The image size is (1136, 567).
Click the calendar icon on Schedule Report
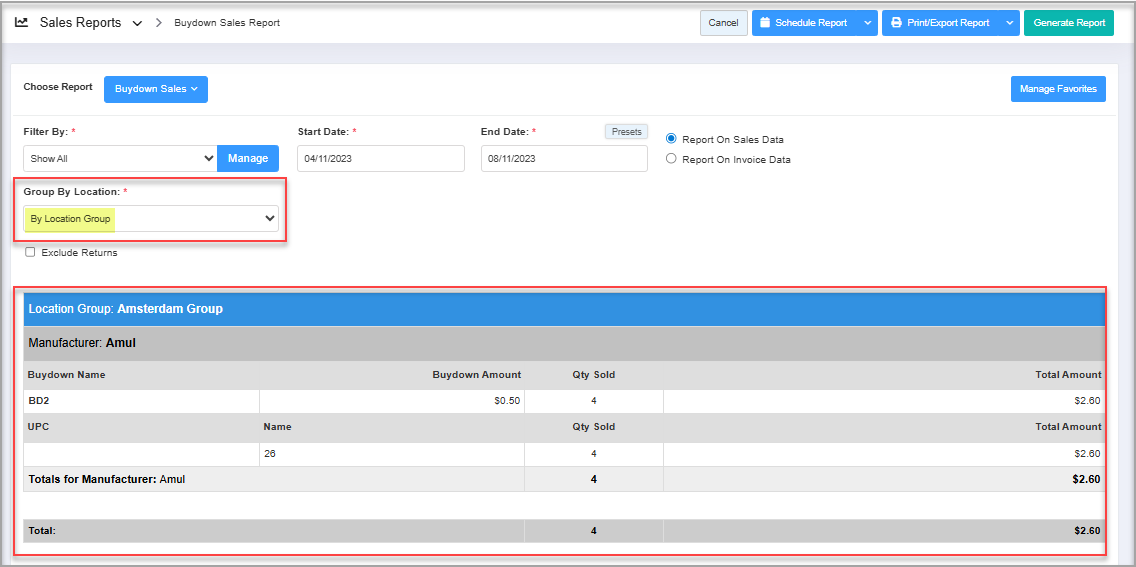(x=765, y=23)
